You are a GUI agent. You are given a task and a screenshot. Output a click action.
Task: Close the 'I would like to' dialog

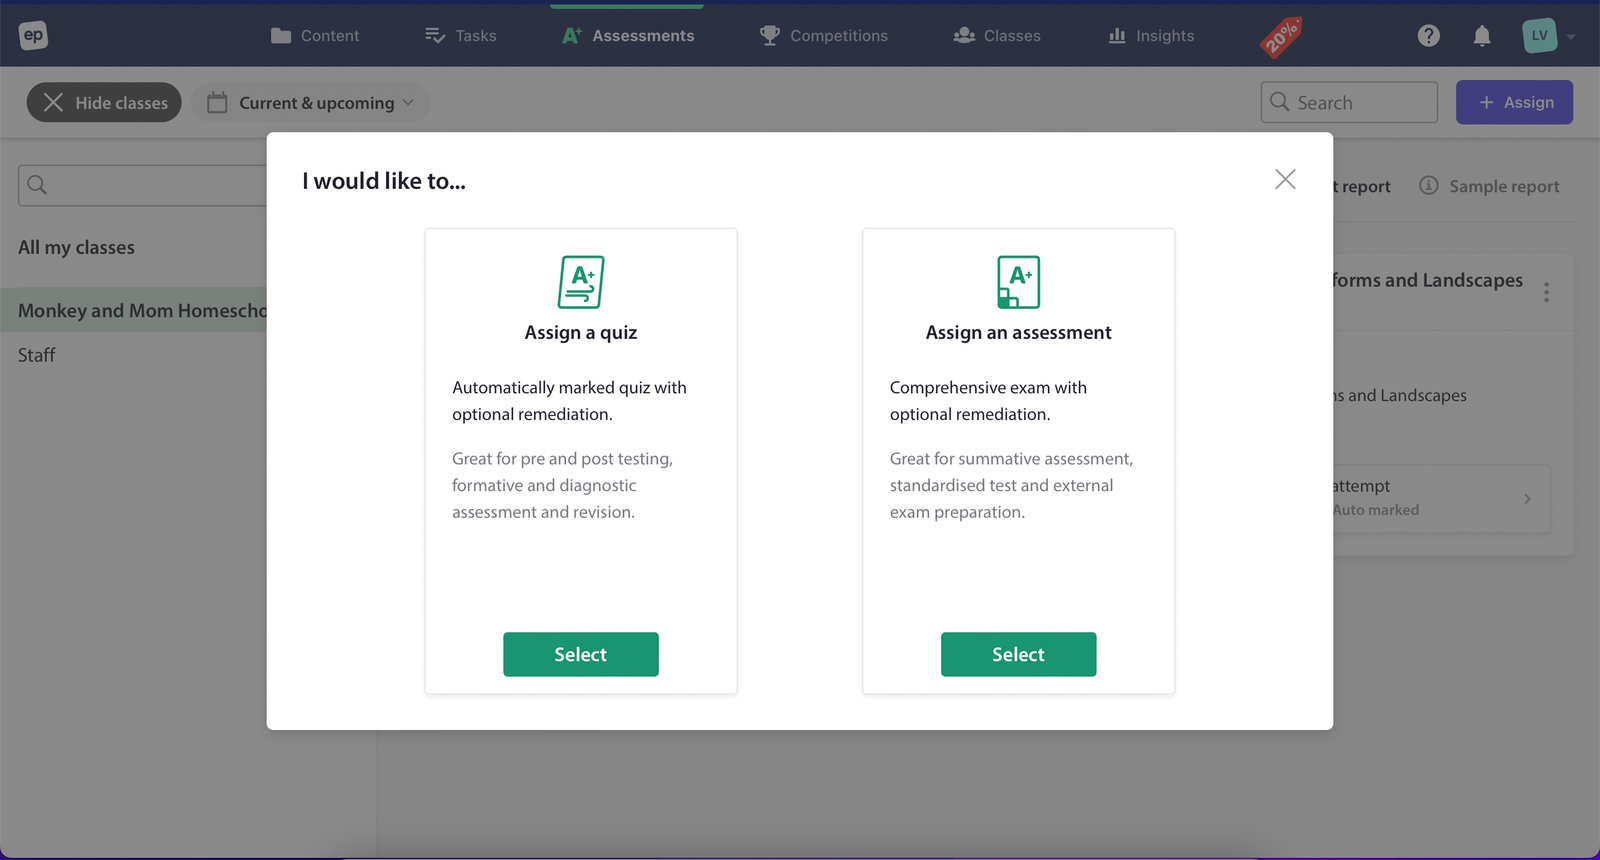[x=1285, y=179]
